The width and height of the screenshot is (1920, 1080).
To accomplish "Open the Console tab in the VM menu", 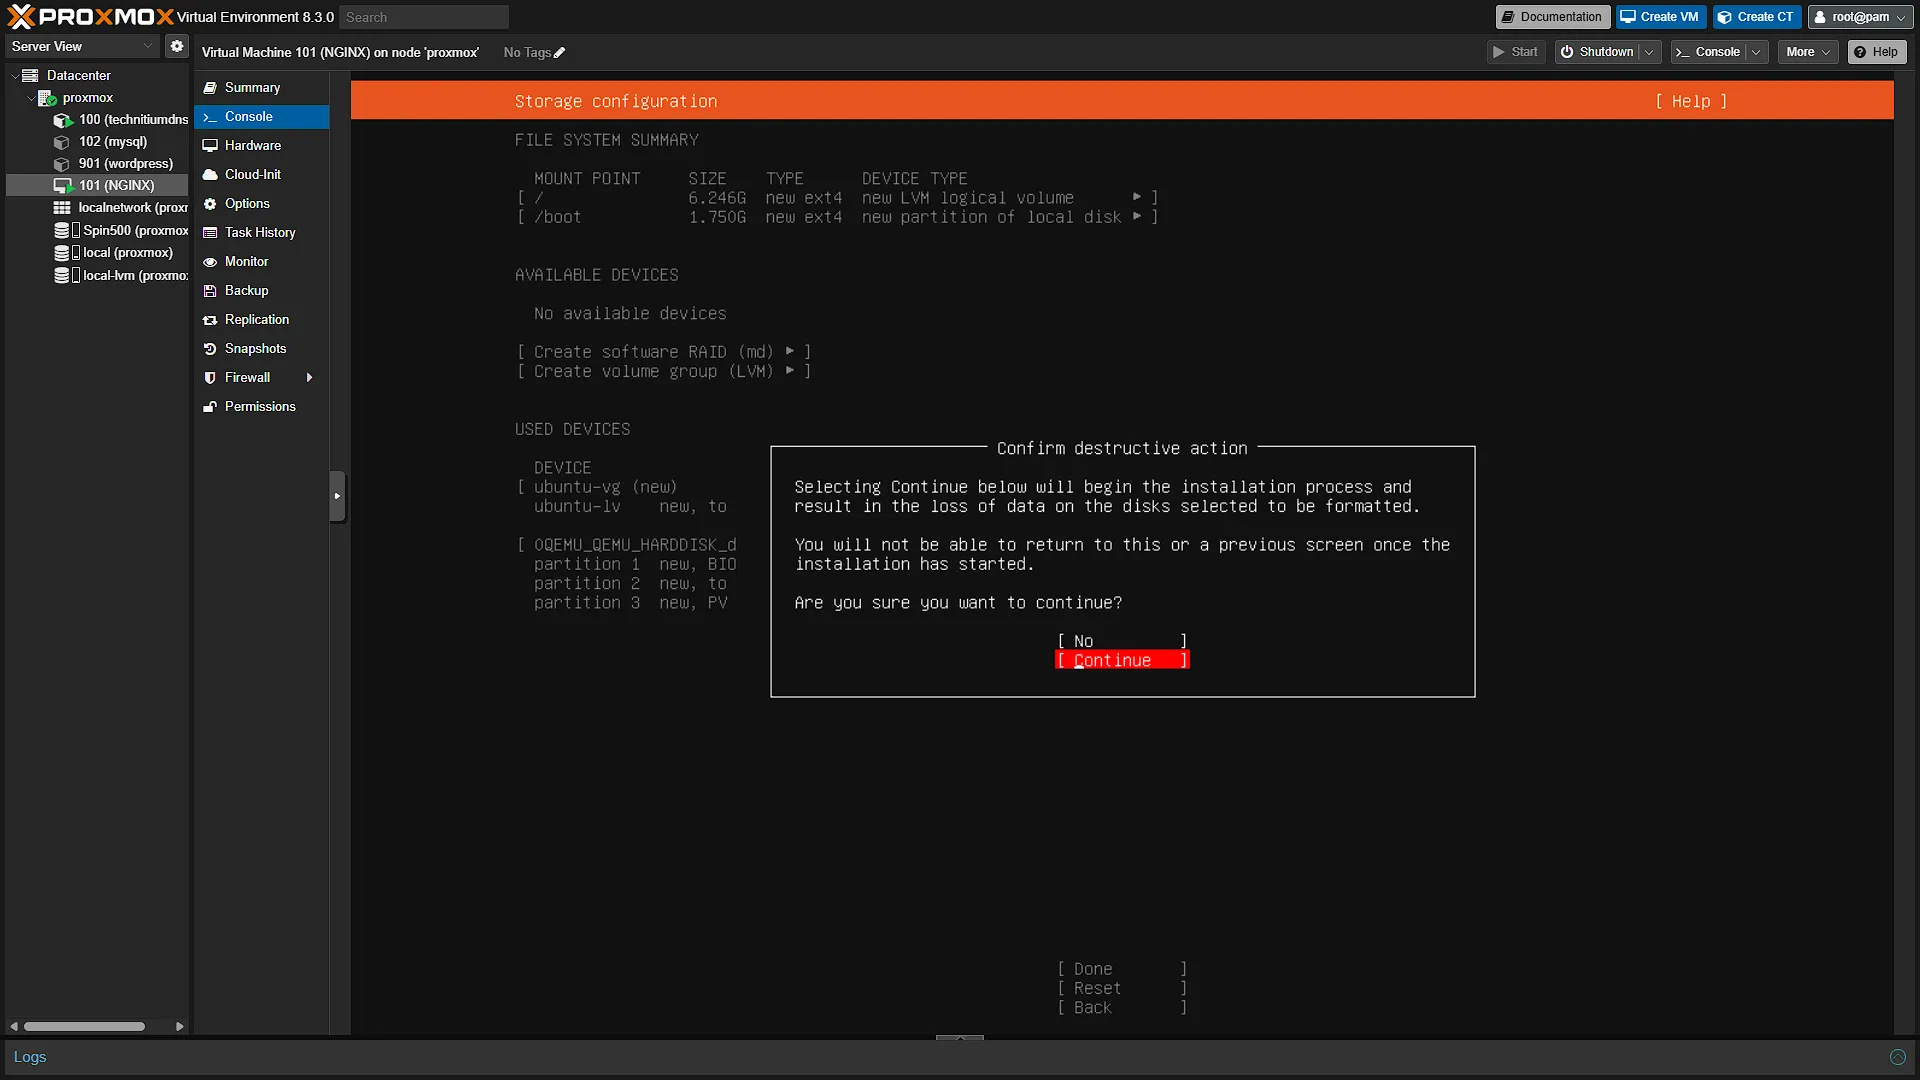I will tap(261, 117).
